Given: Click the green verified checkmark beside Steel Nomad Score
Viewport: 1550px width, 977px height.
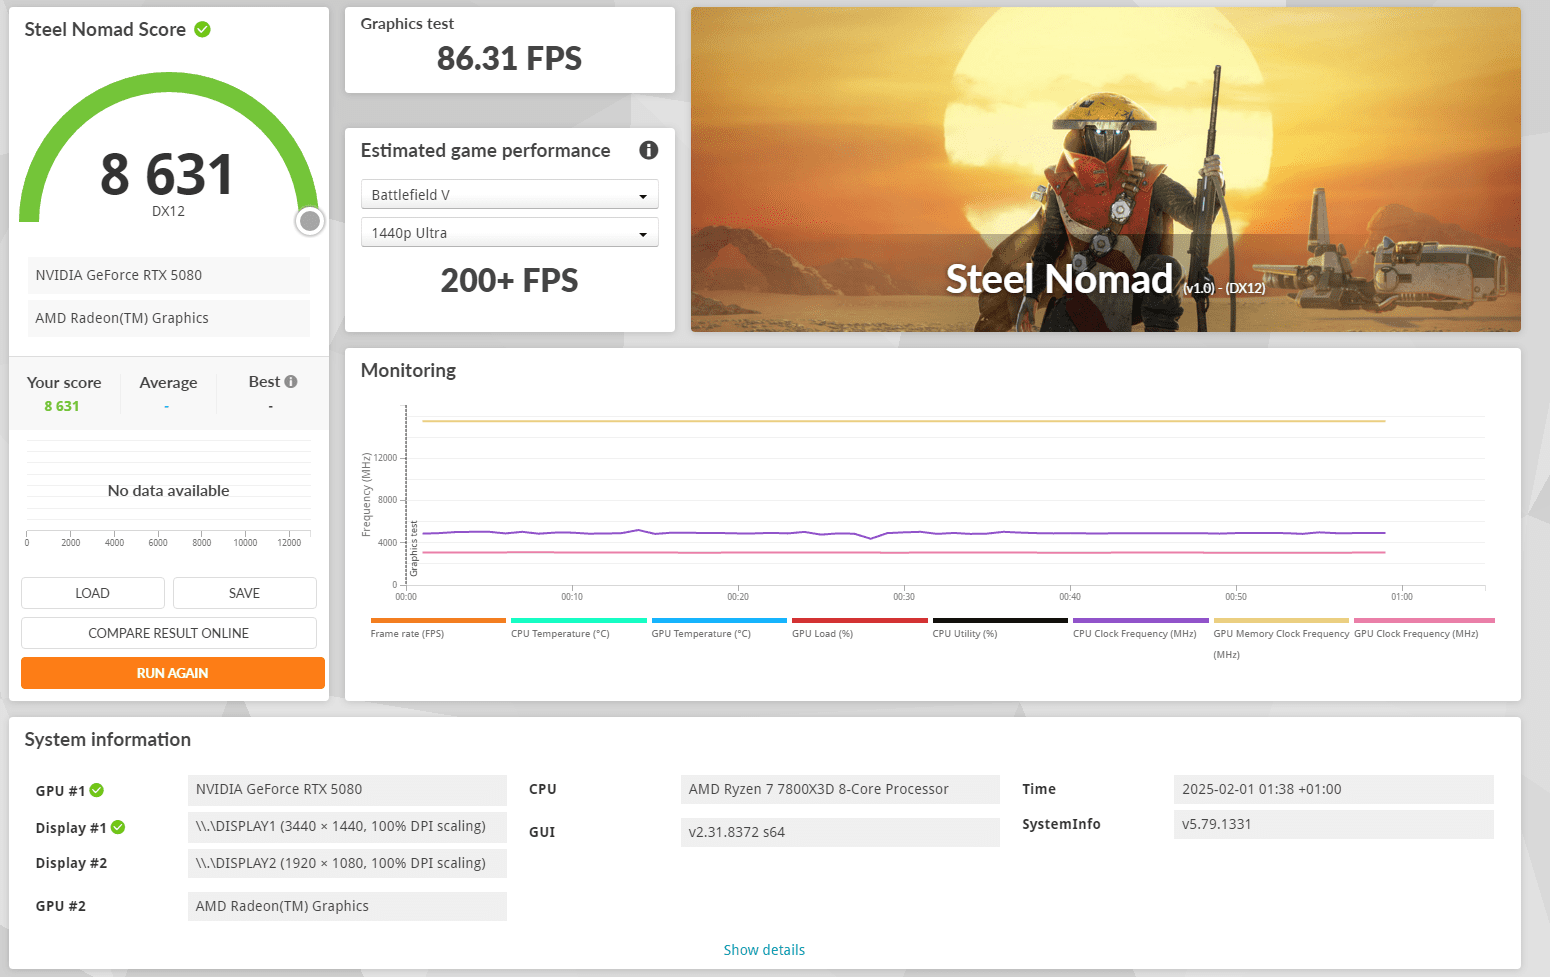Looking at the screenshot, I should (203, 30).
